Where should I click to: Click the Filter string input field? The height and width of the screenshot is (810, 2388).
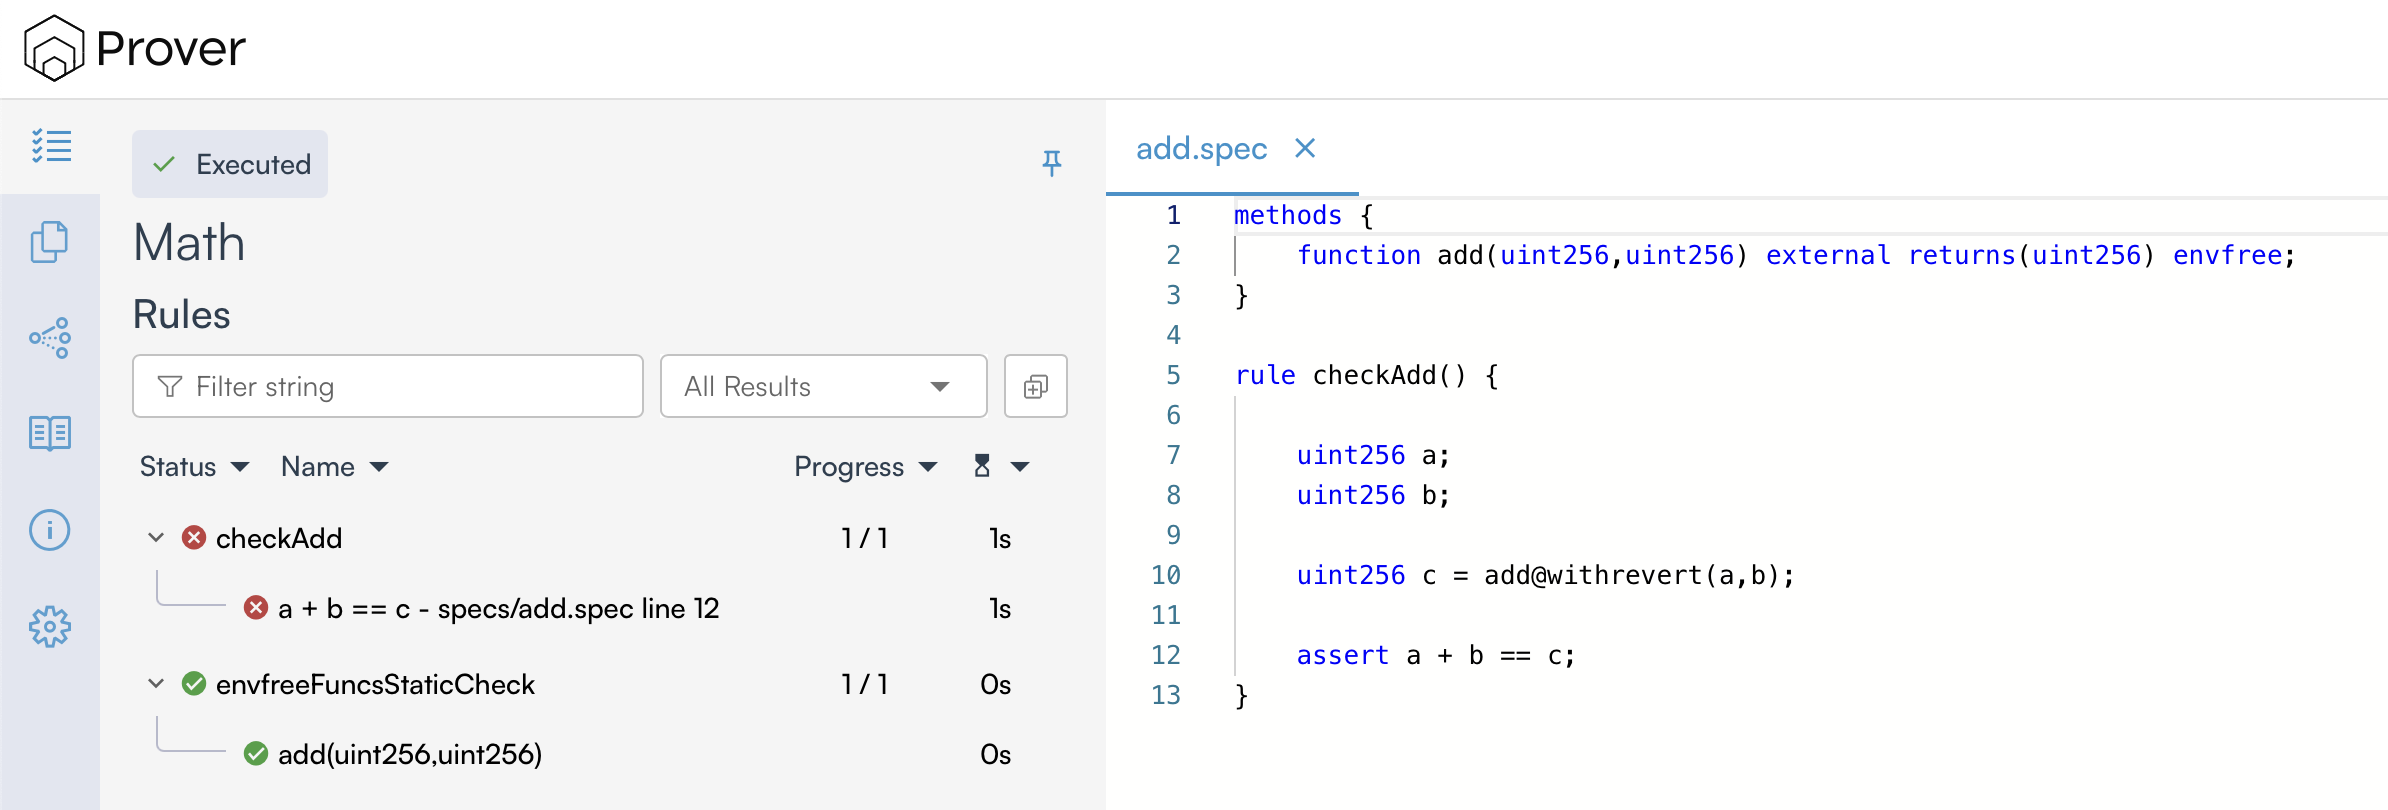tap(388, 386)
